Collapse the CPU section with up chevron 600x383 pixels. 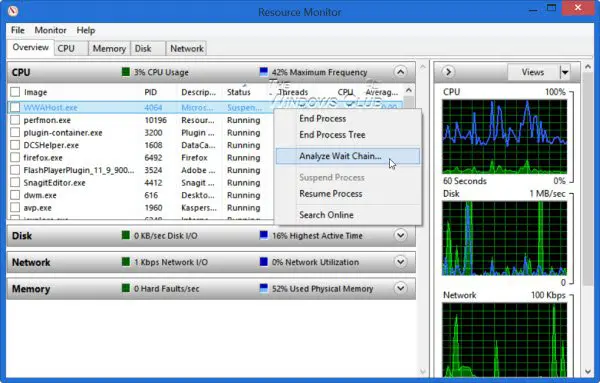(400, 72)
